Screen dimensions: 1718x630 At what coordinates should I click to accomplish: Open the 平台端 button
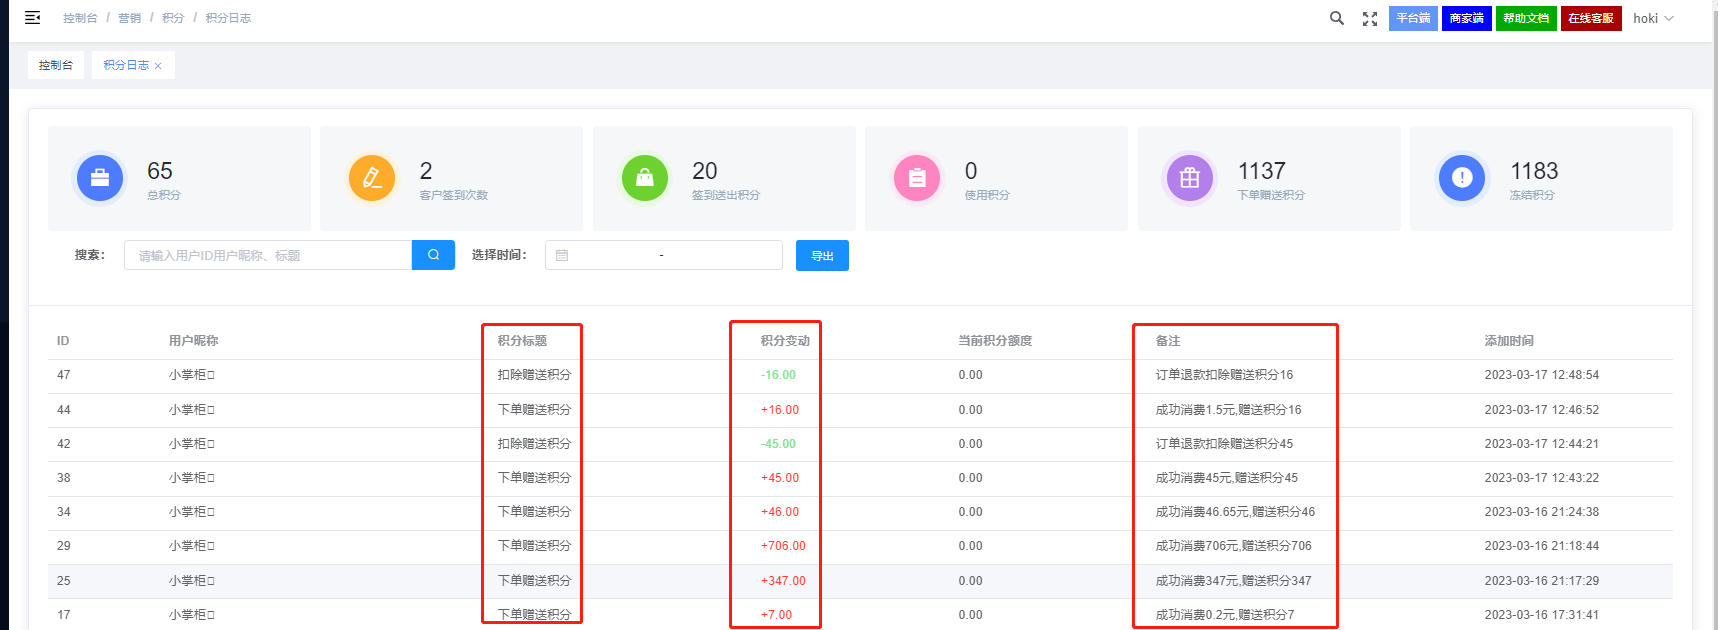(x=1412, y=18)
